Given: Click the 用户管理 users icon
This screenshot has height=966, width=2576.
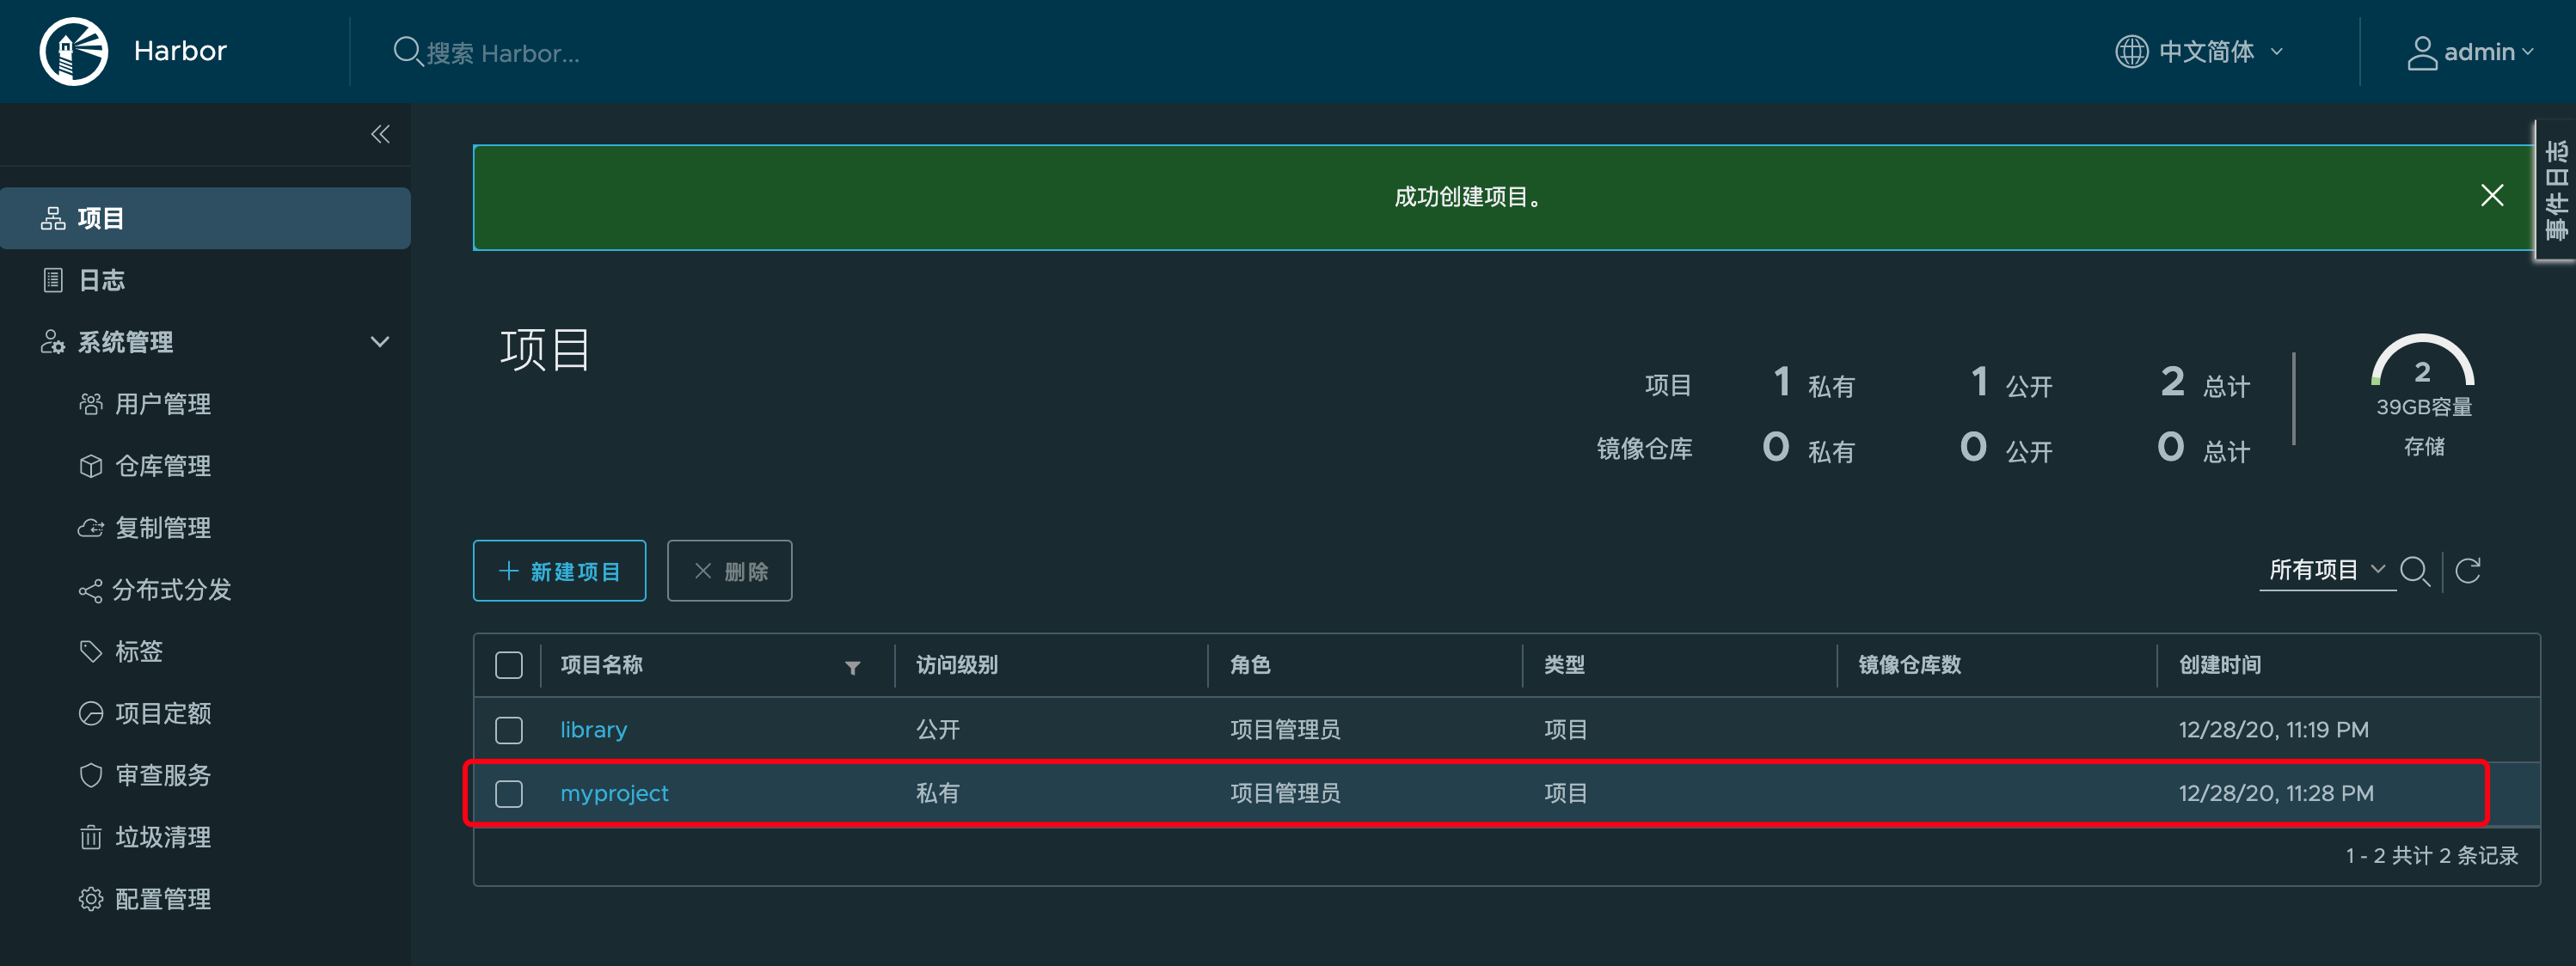Looking at the screenshot, I should click(x=90, y=404).
